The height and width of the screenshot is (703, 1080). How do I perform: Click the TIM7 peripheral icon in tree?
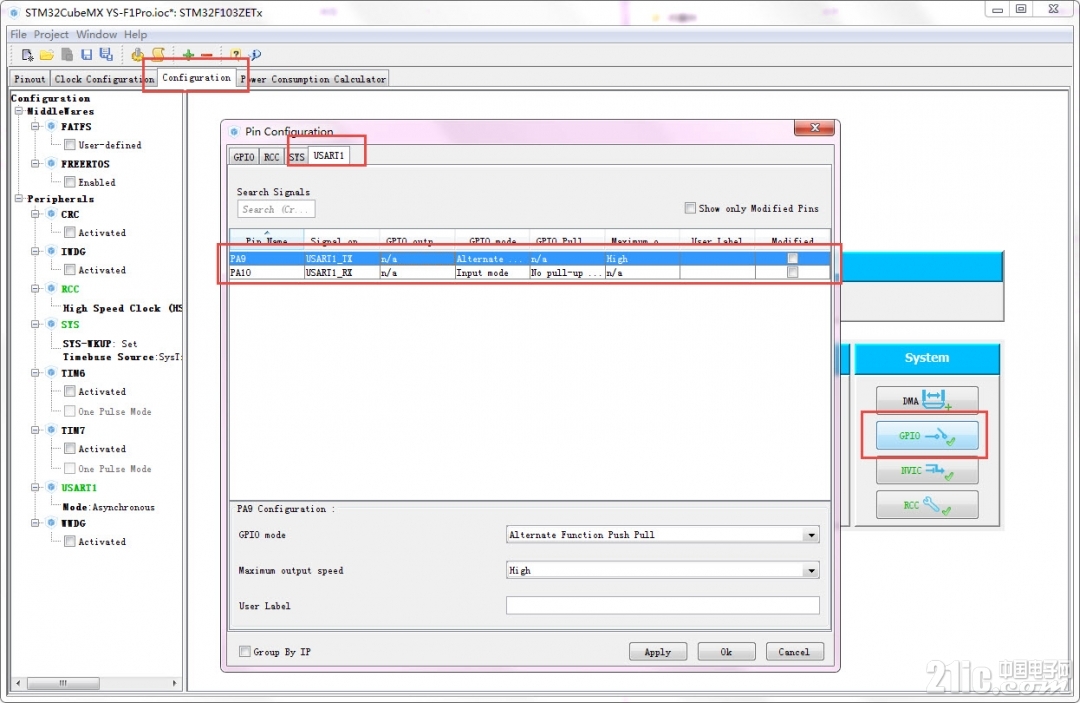pyautogui.click(x=51, y=430)
